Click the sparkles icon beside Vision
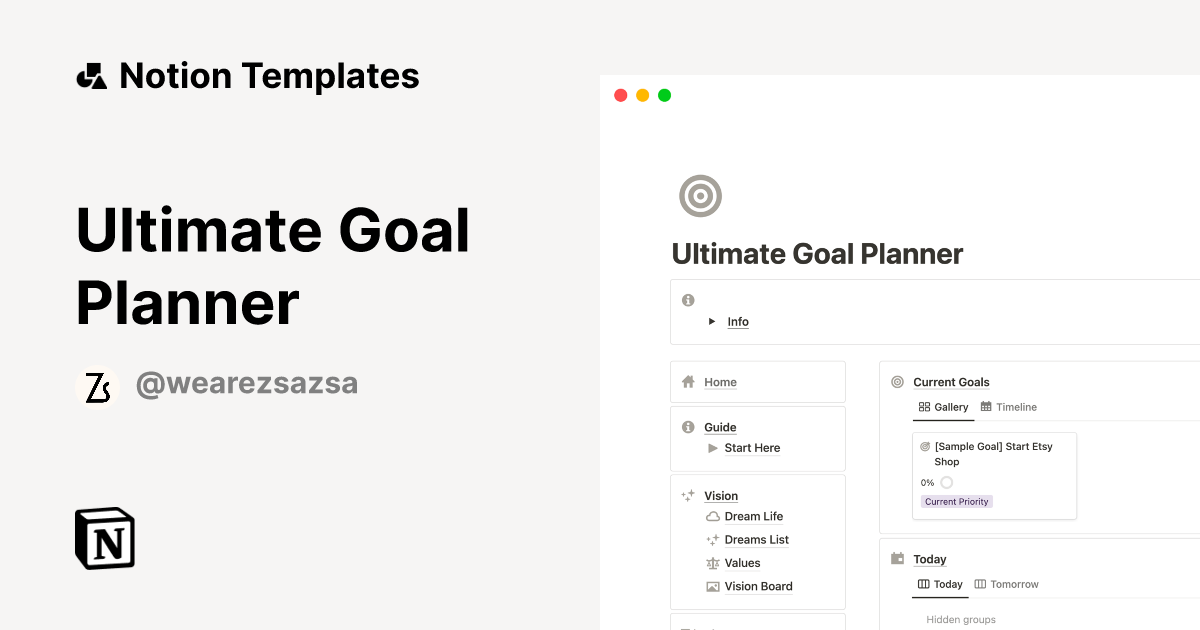The height and width of the screenshot is (630, 1200). (x=687, y=494)
